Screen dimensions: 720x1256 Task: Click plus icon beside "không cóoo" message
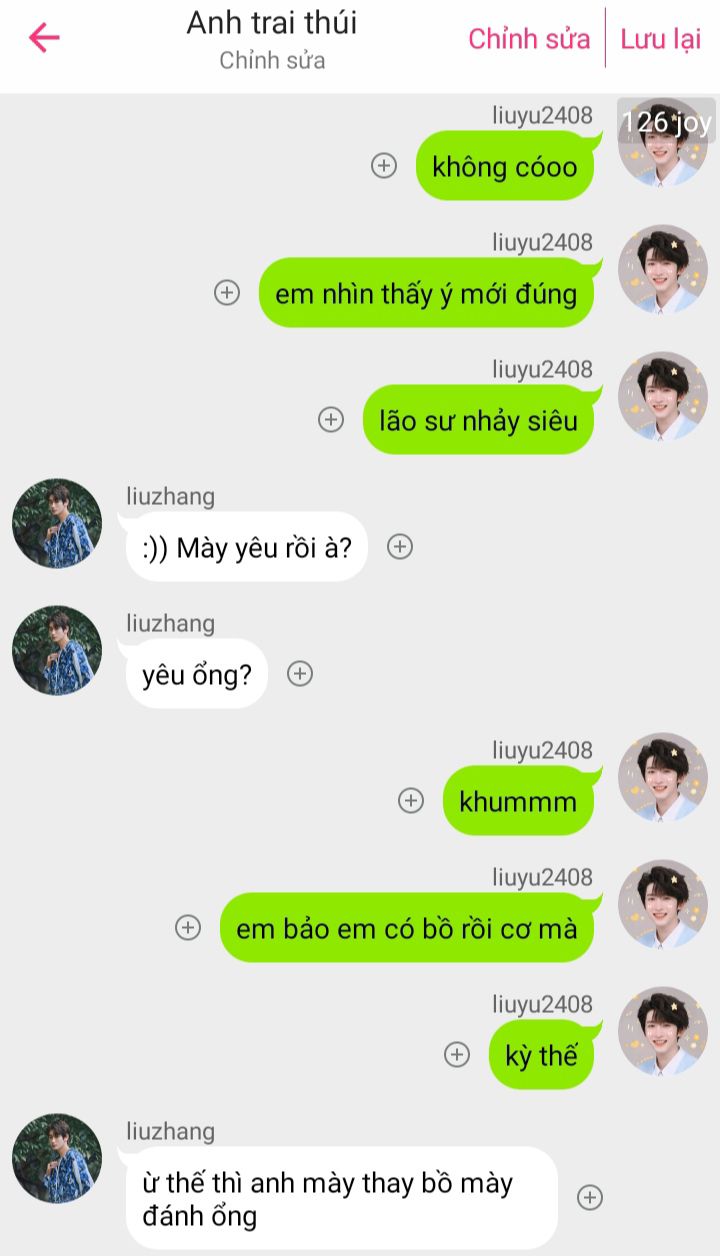(384, 166)
